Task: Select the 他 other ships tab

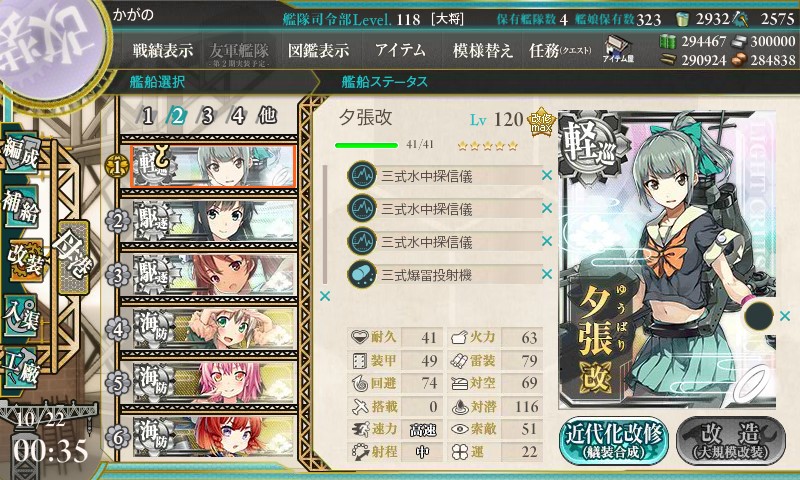Action: click(267, 116)
